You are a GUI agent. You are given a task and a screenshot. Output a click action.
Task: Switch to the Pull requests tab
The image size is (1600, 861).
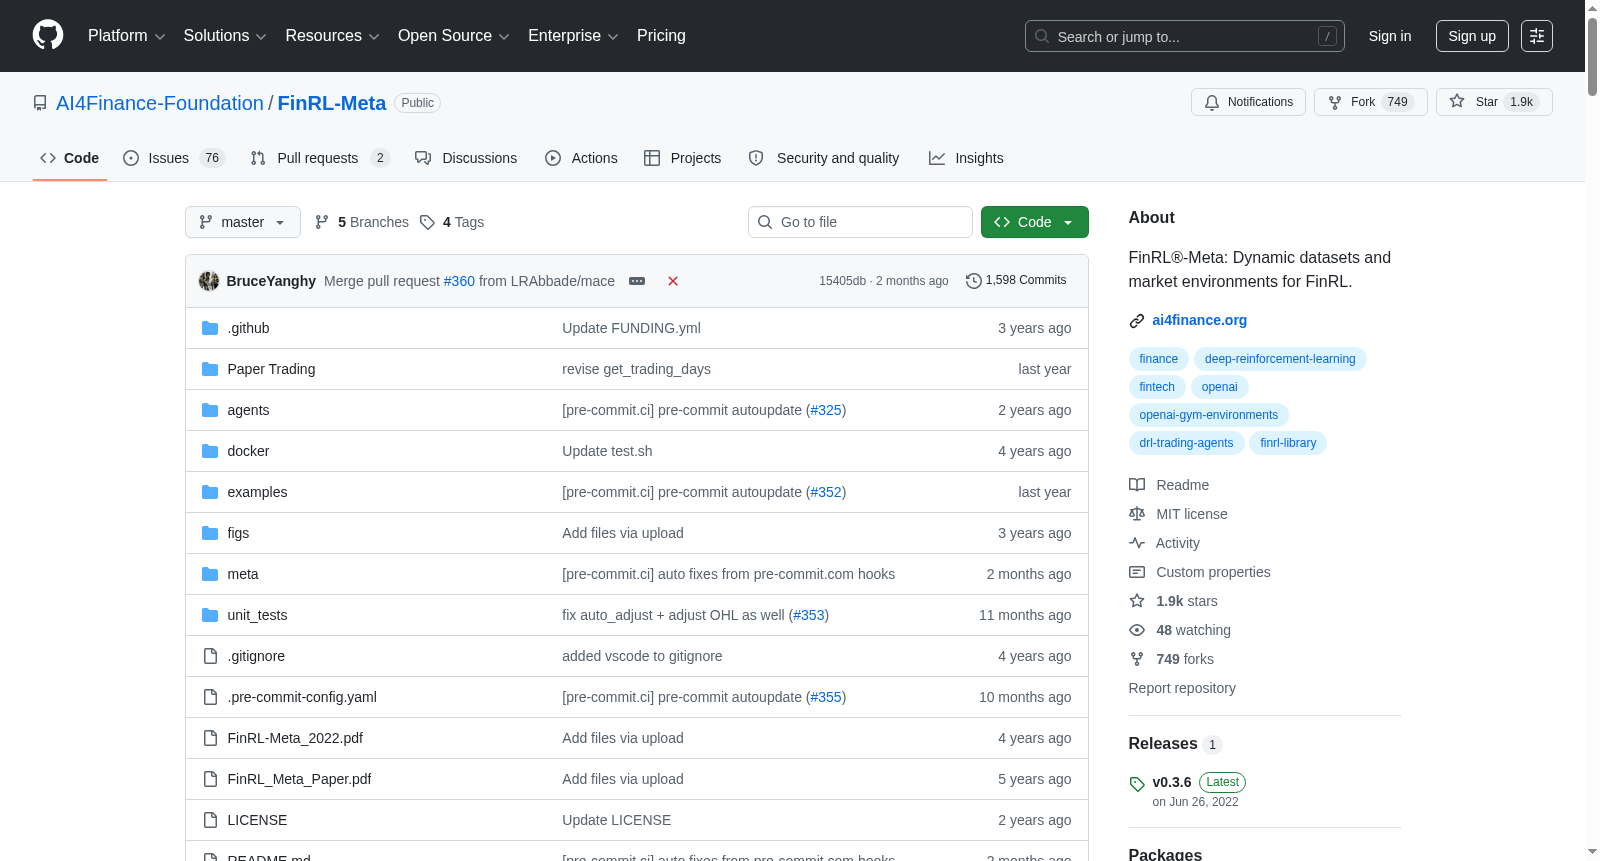[x=320, y=158]
